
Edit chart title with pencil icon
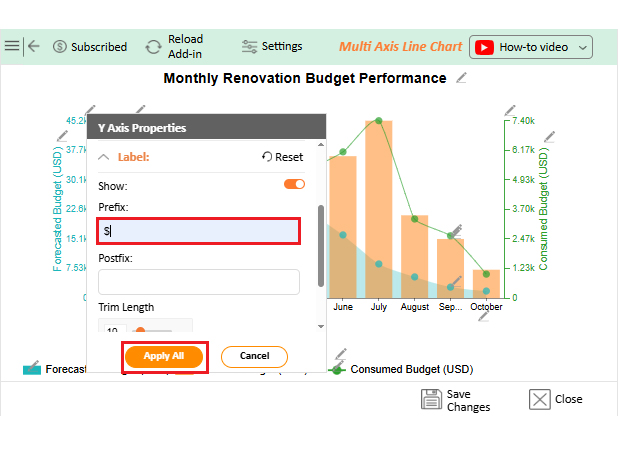coord(461,78)
